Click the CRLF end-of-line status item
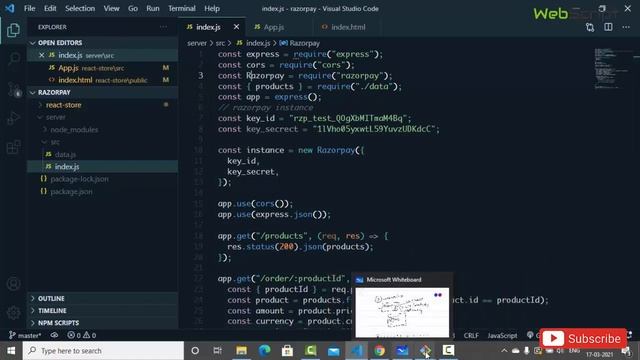The height and width of the screenshot is (360, 640). [x=471, y=335]
